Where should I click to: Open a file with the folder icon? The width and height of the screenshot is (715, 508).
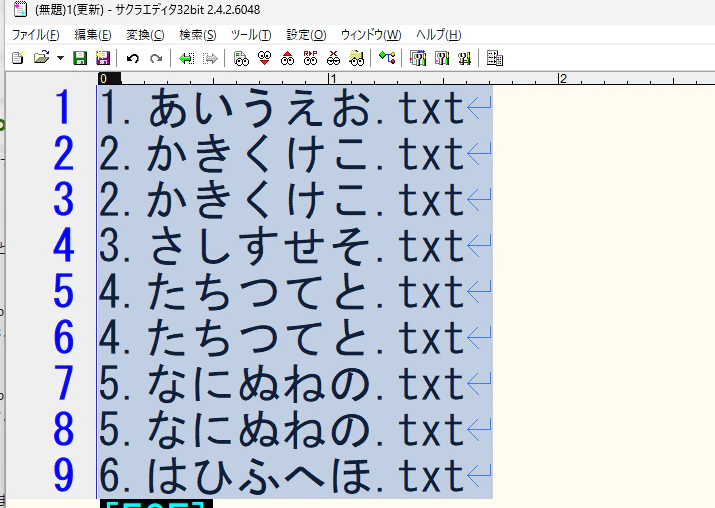pos(41,58)
